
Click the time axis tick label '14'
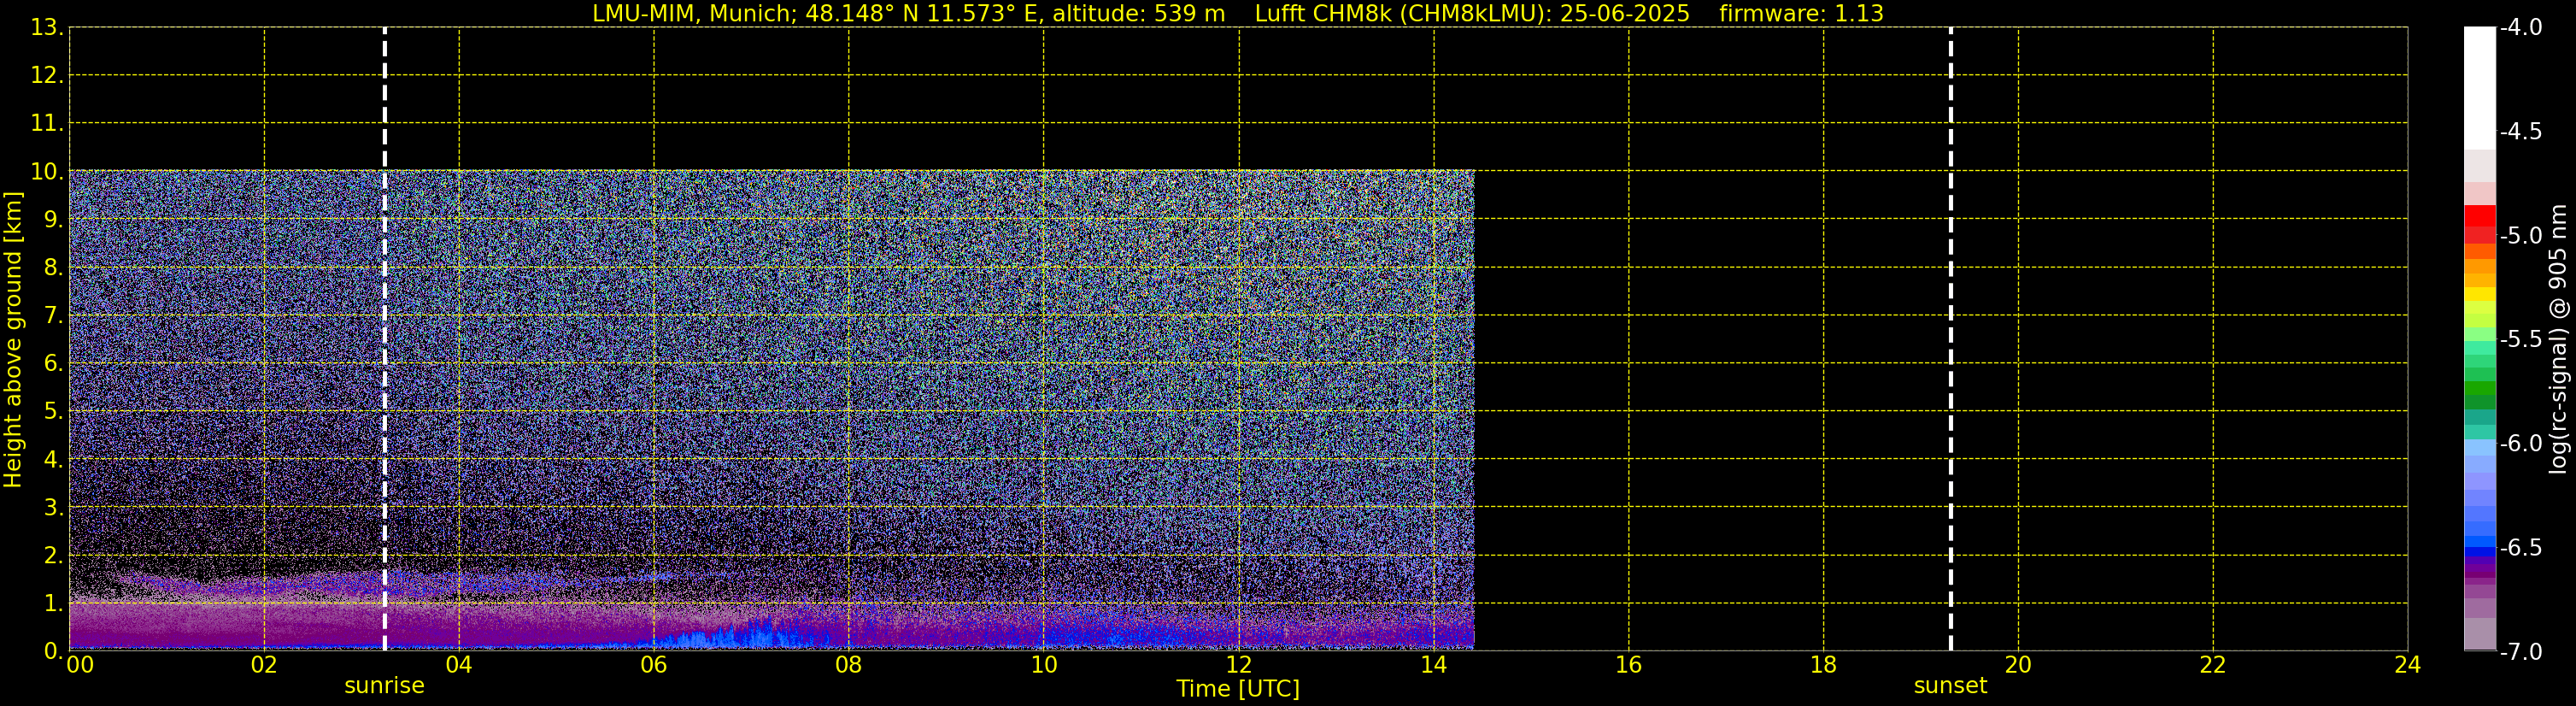[x=1434, y=665]
